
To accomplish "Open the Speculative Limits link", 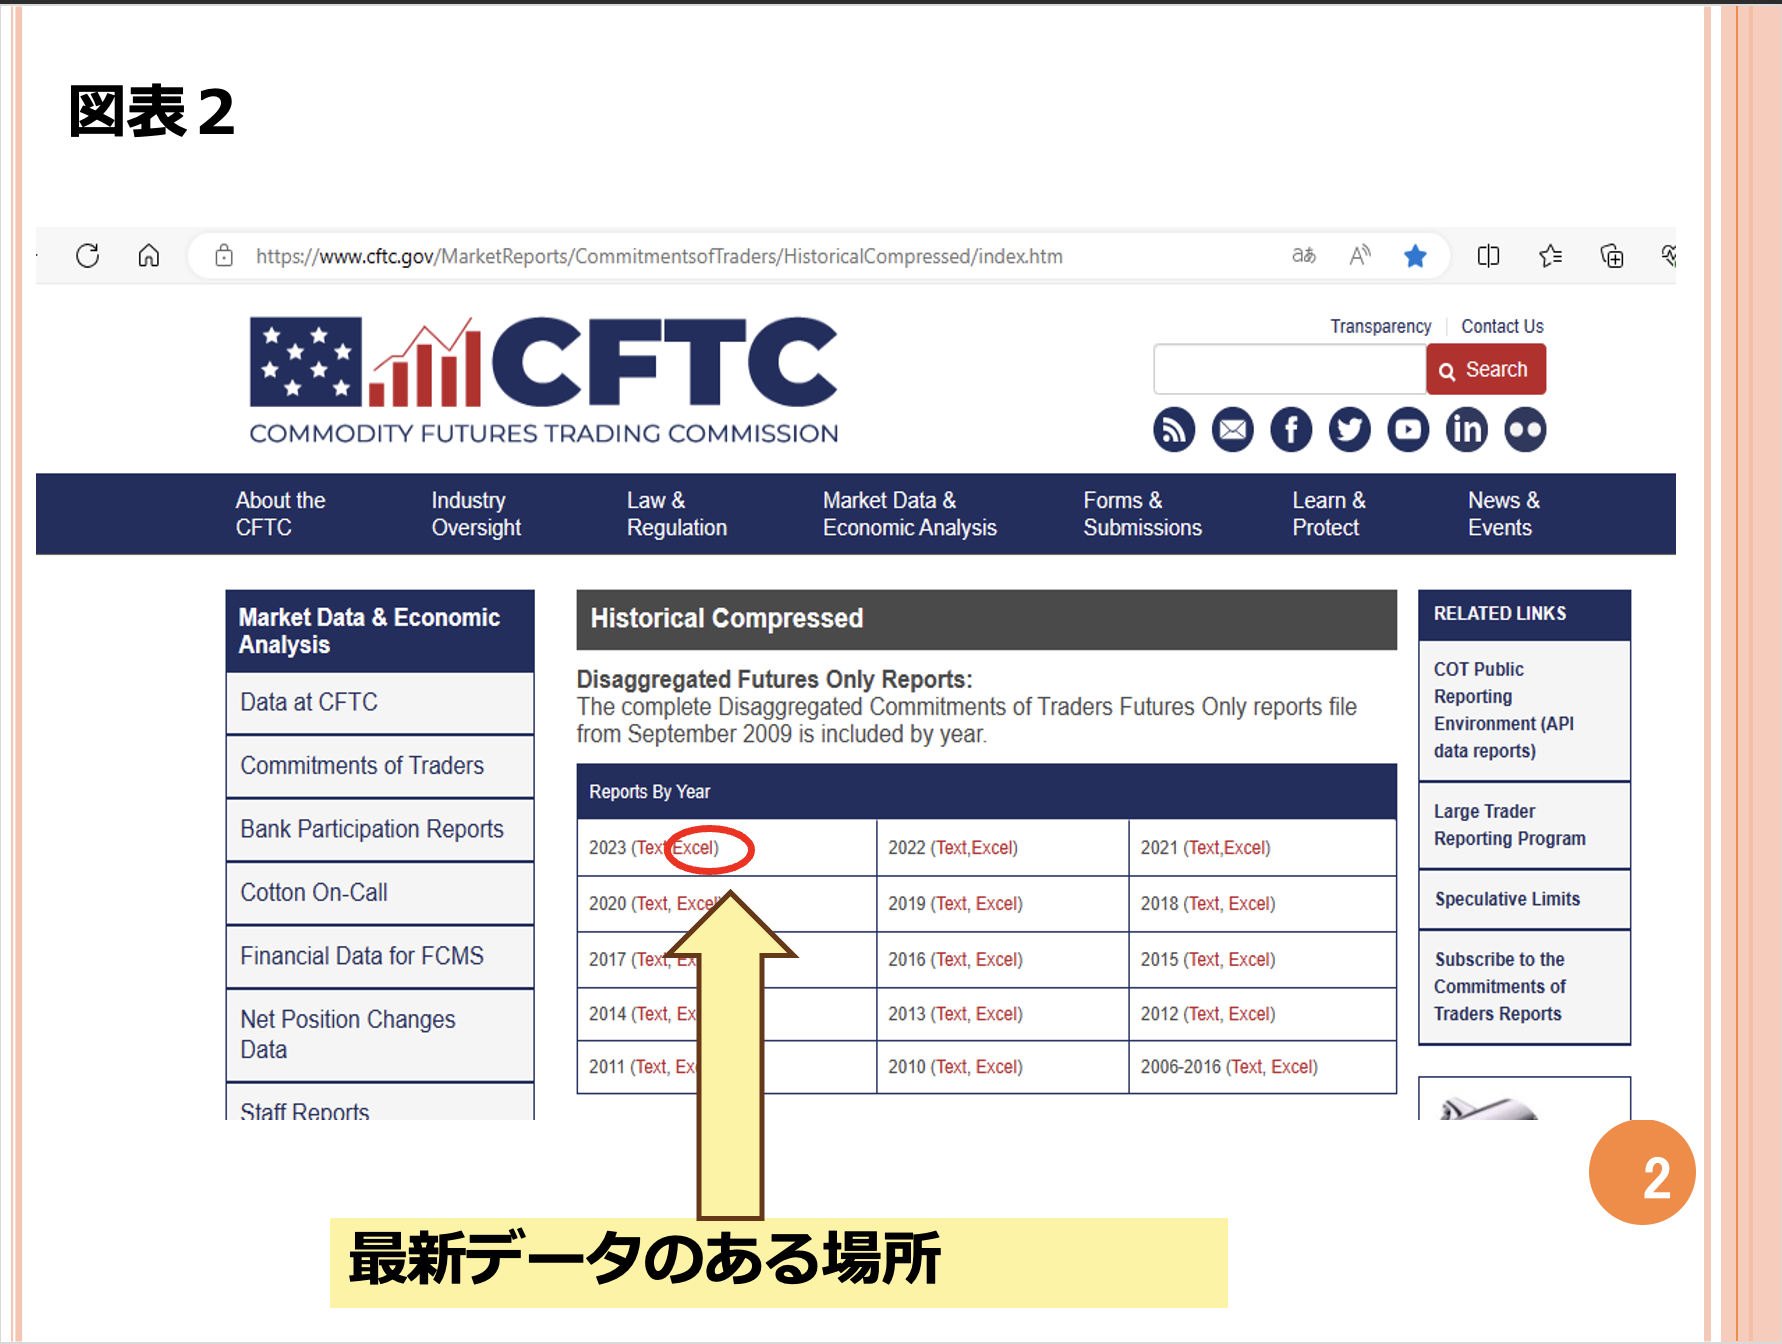I will pyautogui.click(x=1507, y=899).
